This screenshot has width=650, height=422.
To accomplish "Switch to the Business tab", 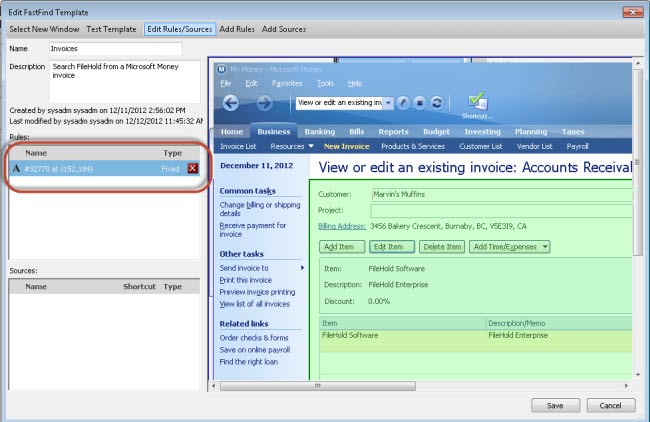I will [274, 131].
